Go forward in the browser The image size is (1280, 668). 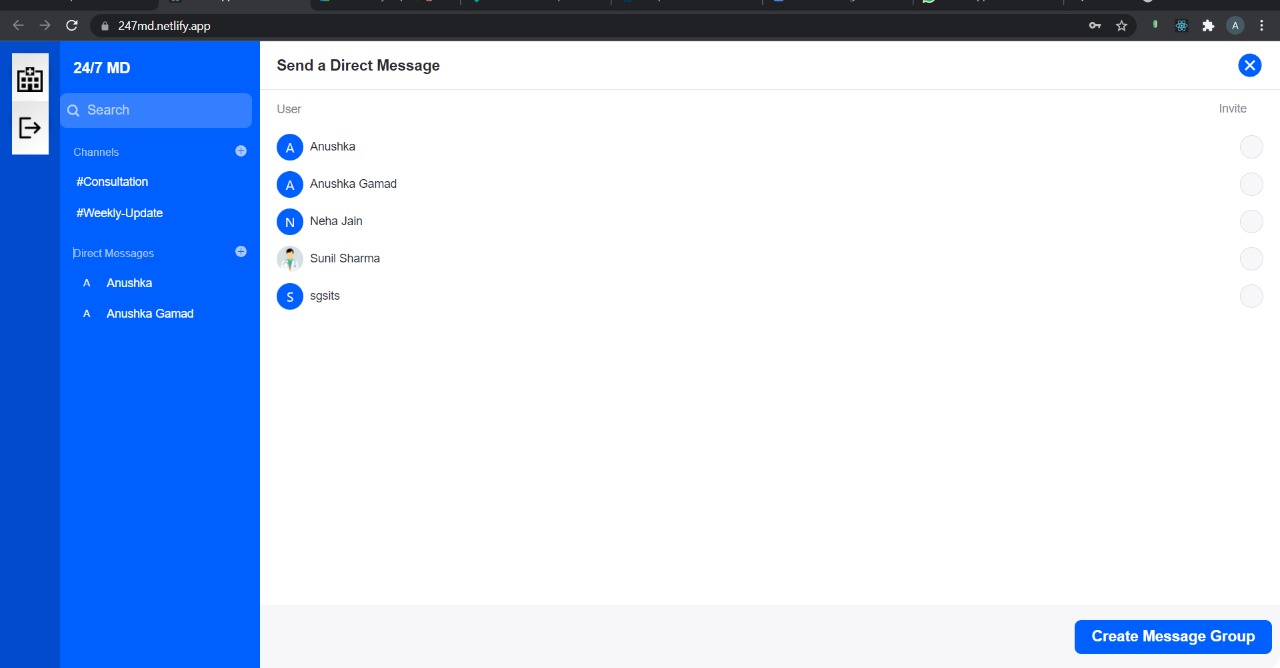[45, 26]
